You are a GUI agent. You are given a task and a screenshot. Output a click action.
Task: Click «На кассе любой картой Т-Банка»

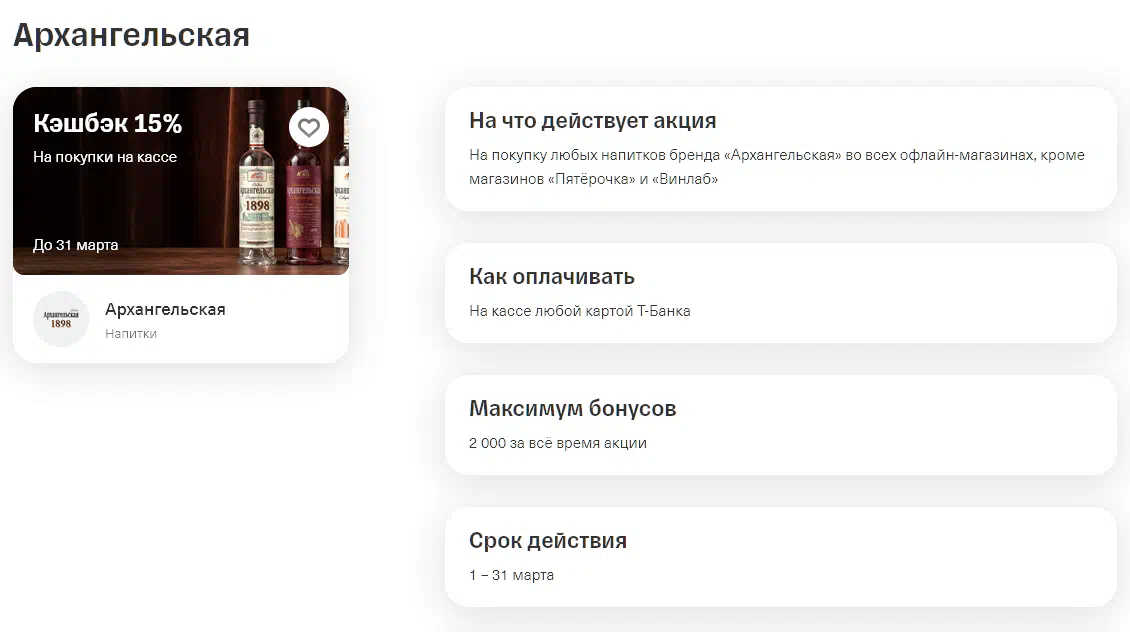coord(579,311)
